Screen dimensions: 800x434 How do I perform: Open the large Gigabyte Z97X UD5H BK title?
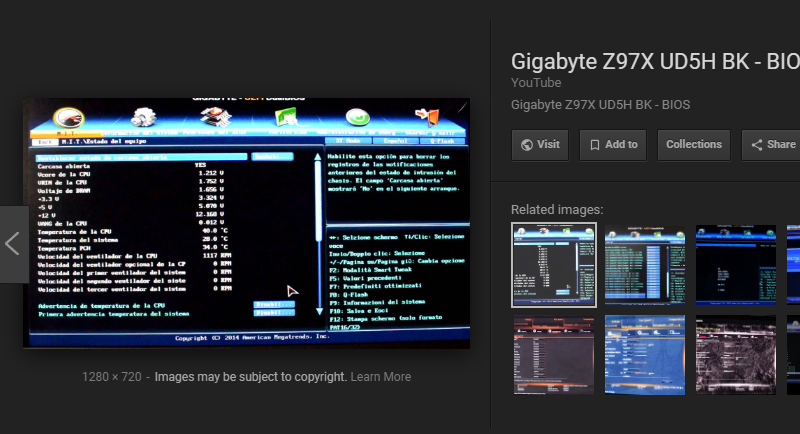[x=655, y=61]
